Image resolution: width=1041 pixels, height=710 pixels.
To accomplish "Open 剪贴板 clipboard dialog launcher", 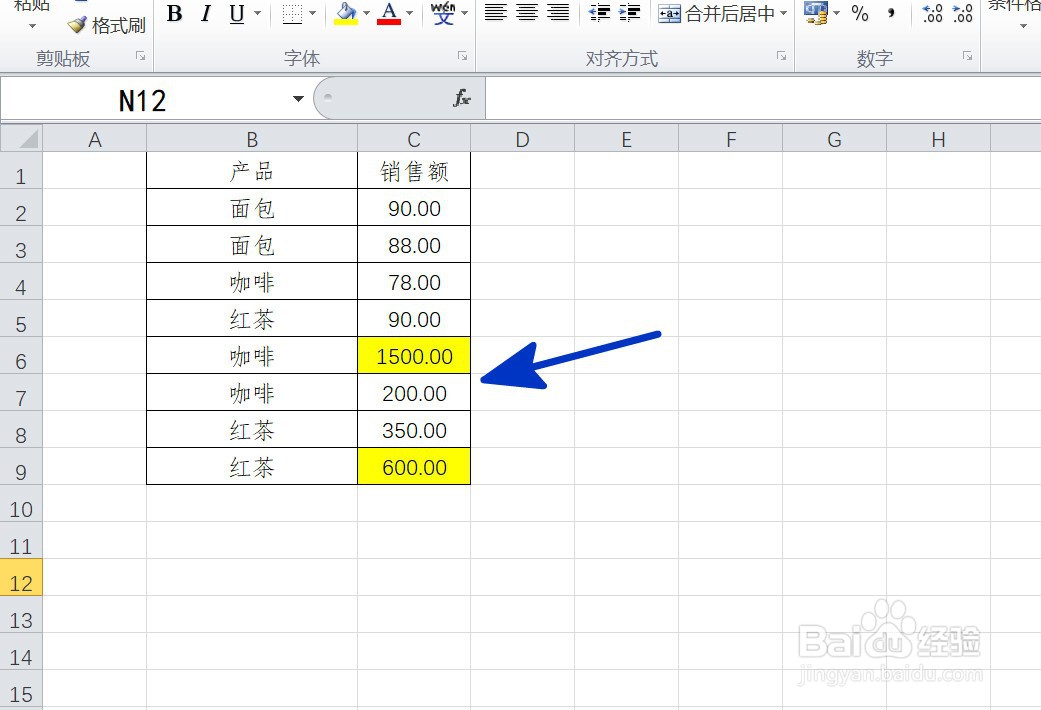I will [141, 56].
